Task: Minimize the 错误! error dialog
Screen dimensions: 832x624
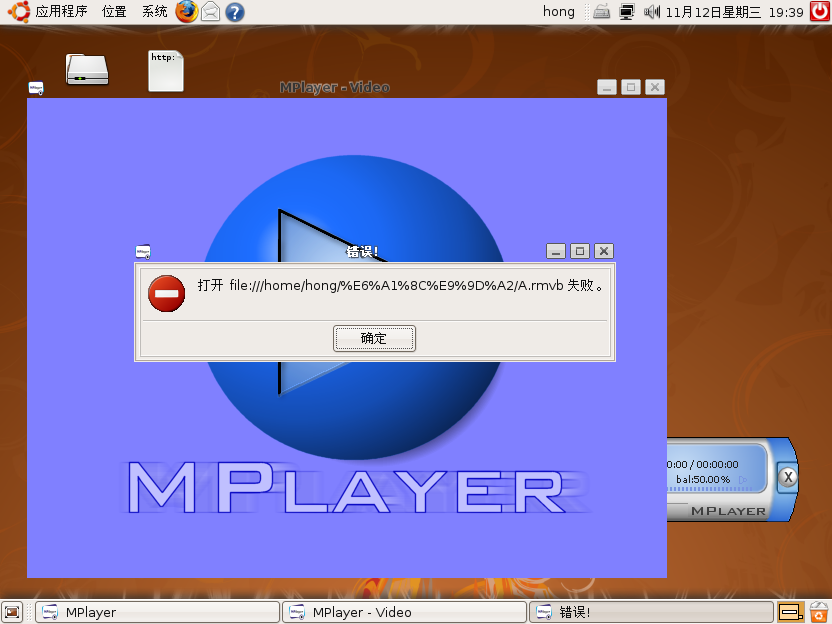Action: click(x=556, y=251)
